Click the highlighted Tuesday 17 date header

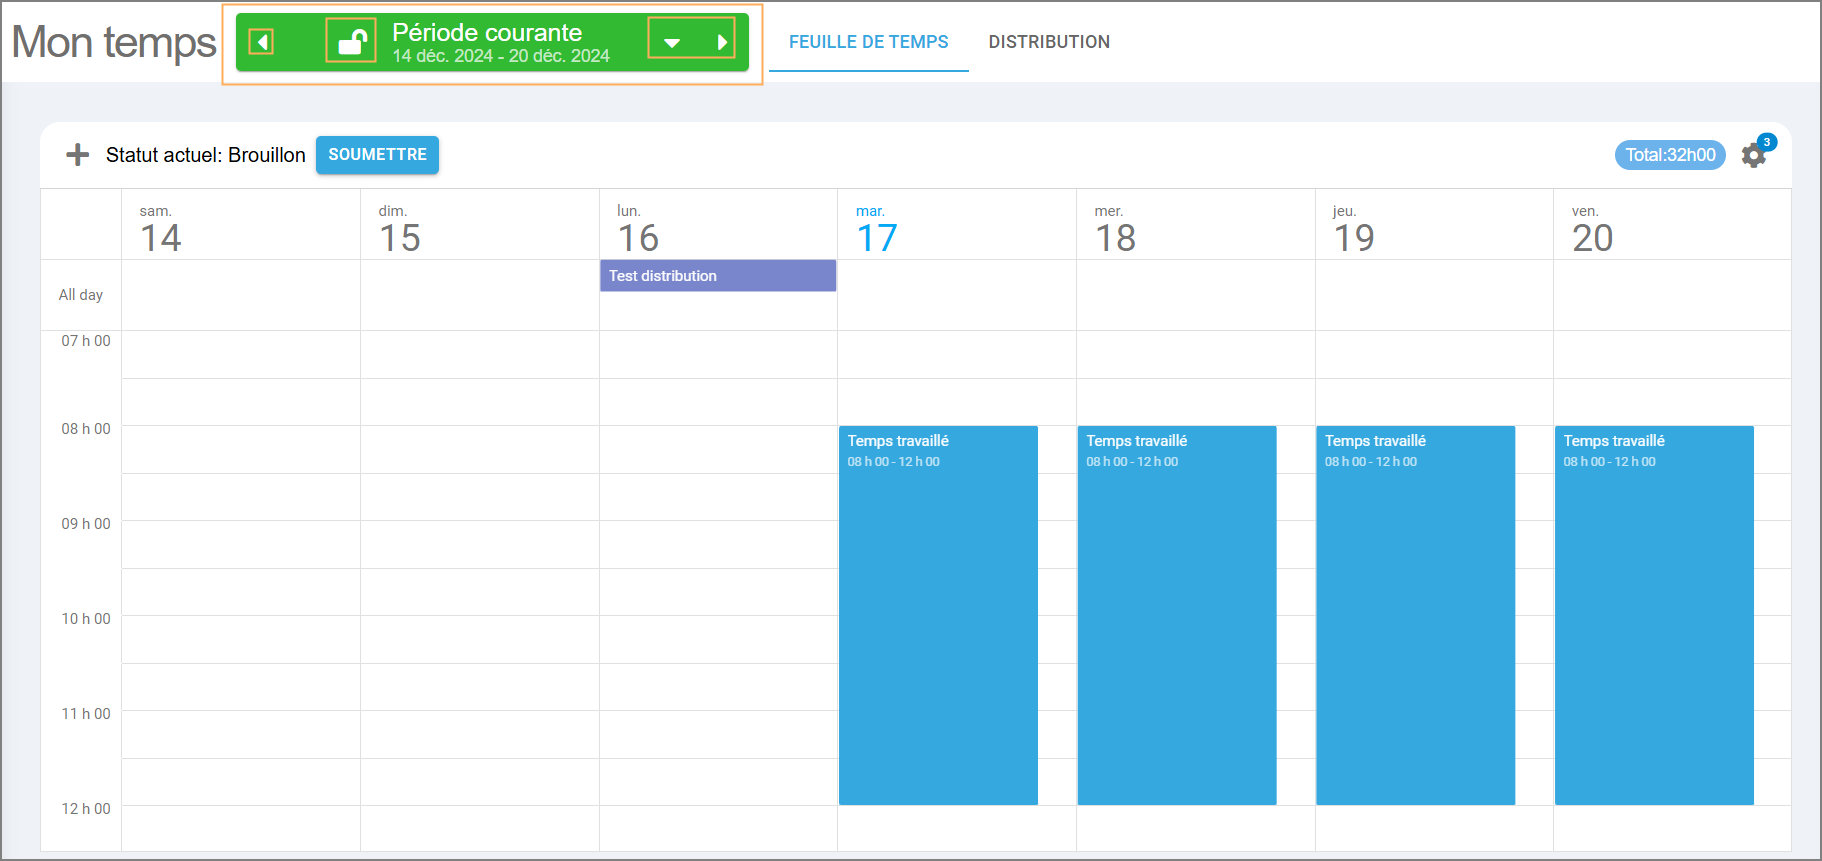pos(957,225)
